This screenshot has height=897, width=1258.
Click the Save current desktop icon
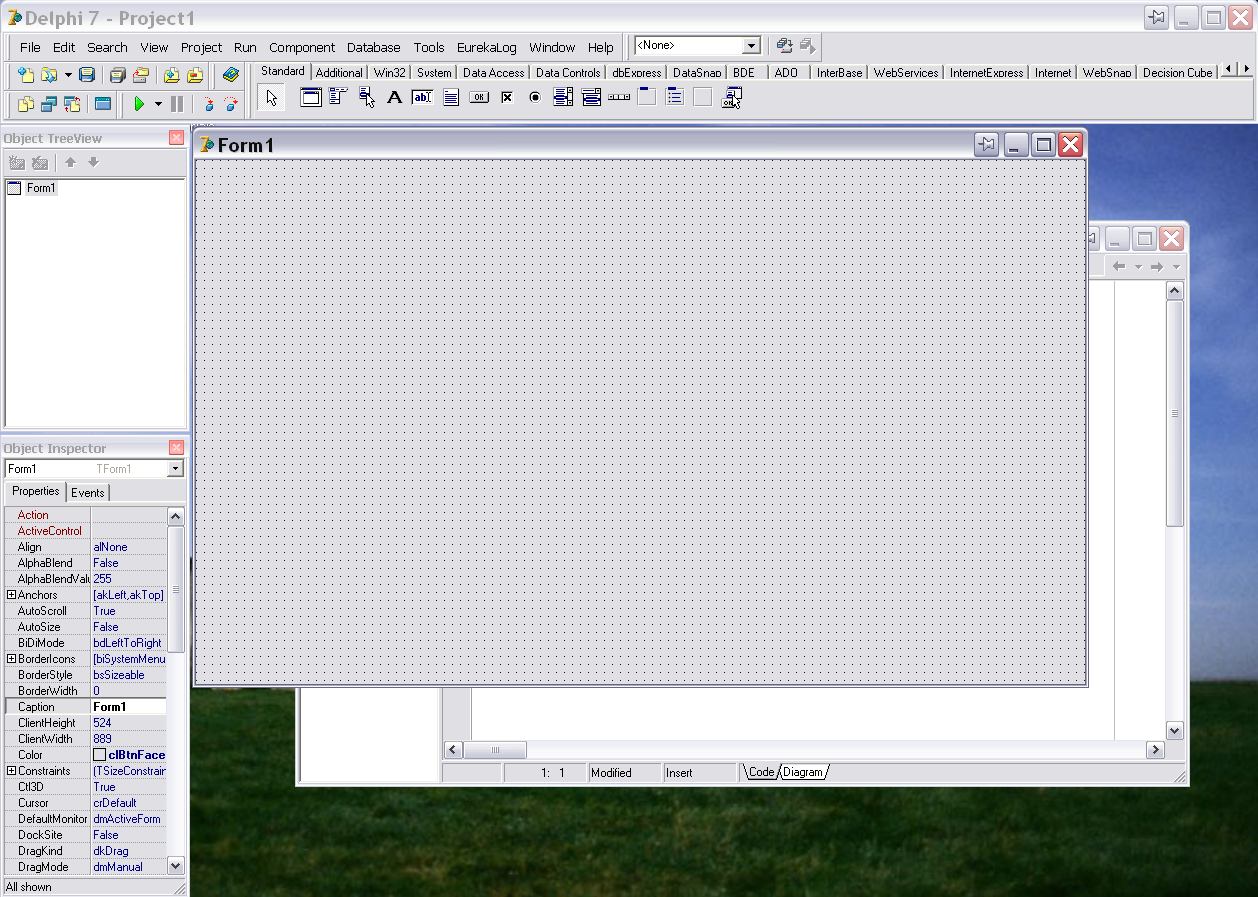click(x=784, y=46)
